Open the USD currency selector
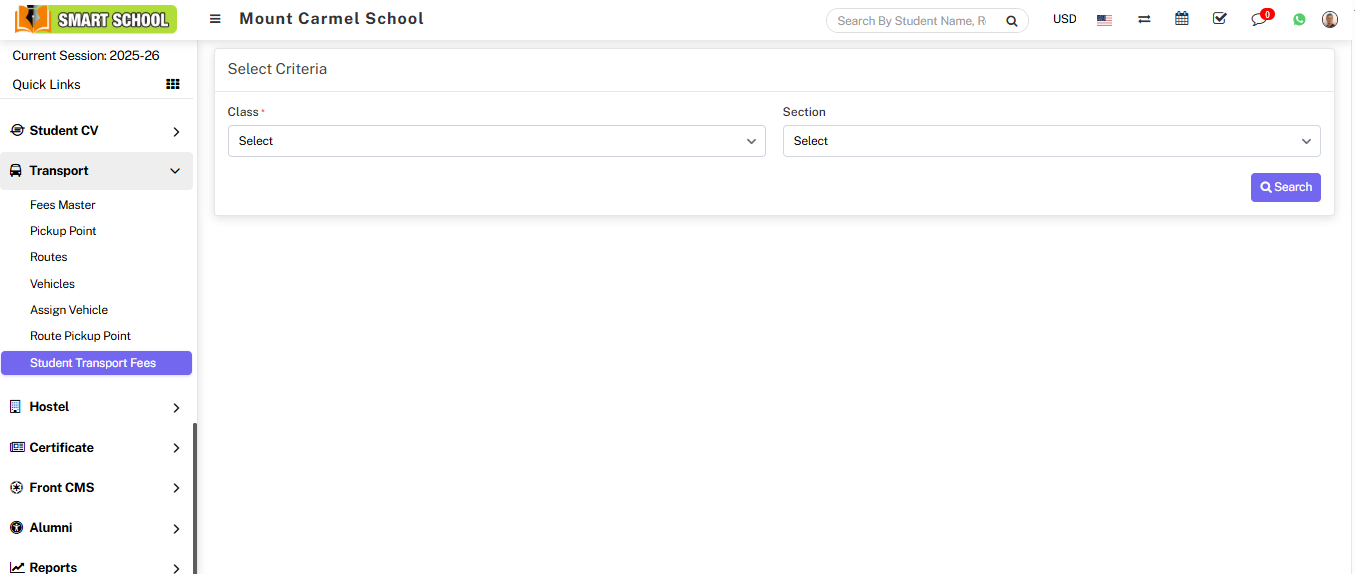This screenshot has height=574, width=1355. click(x=1064, y=20)
